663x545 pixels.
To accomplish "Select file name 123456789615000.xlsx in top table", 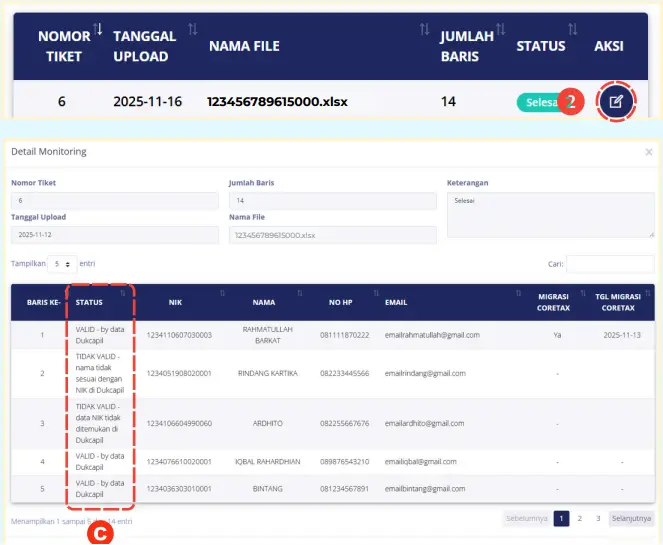I will click(x=277, y=101).
